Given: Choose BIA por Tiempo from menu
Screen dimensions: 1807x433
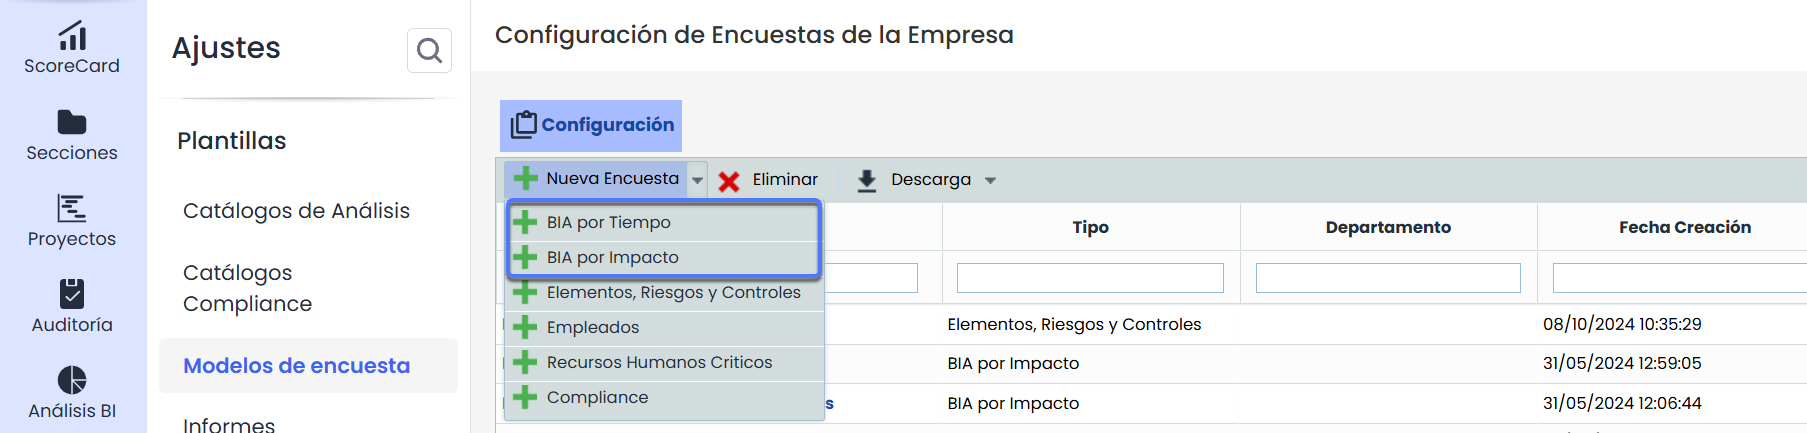Looking at the screenshot, I should (608, 222).
